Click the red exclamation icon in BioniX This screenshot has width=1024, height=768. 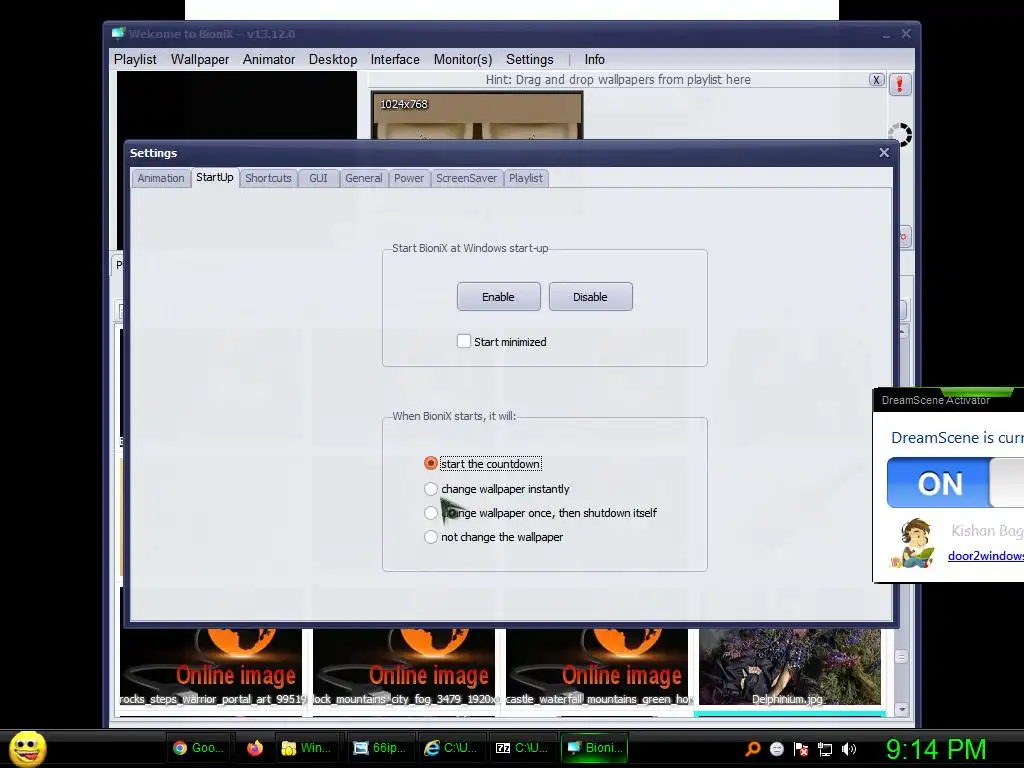click(x=899, y=84)
